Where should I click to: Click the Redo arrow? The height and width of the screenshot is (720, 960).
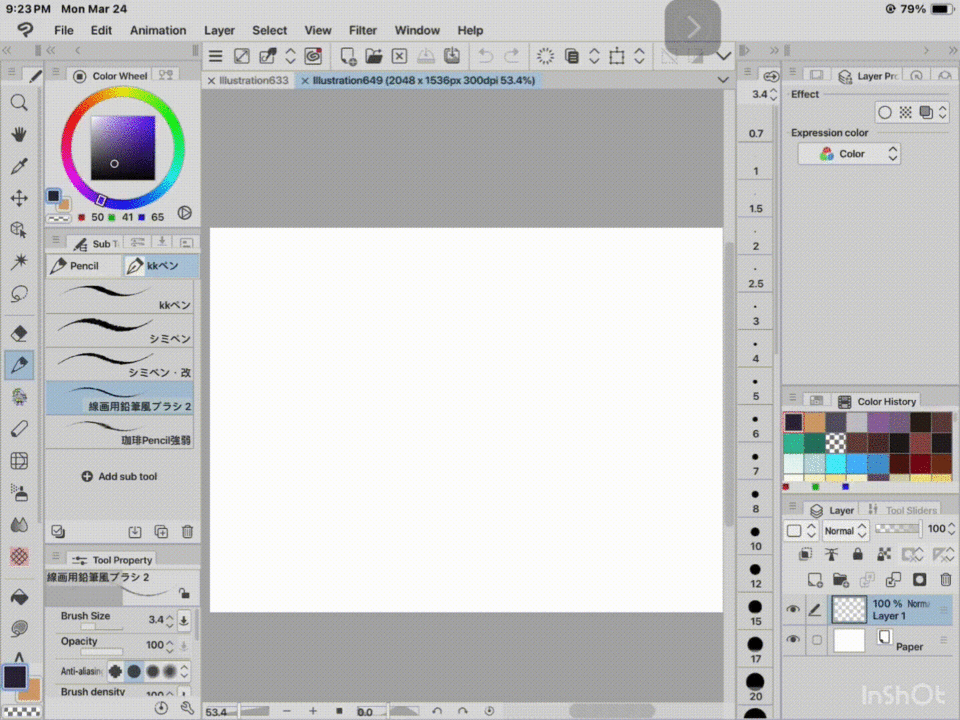click(x=511, y=56)
